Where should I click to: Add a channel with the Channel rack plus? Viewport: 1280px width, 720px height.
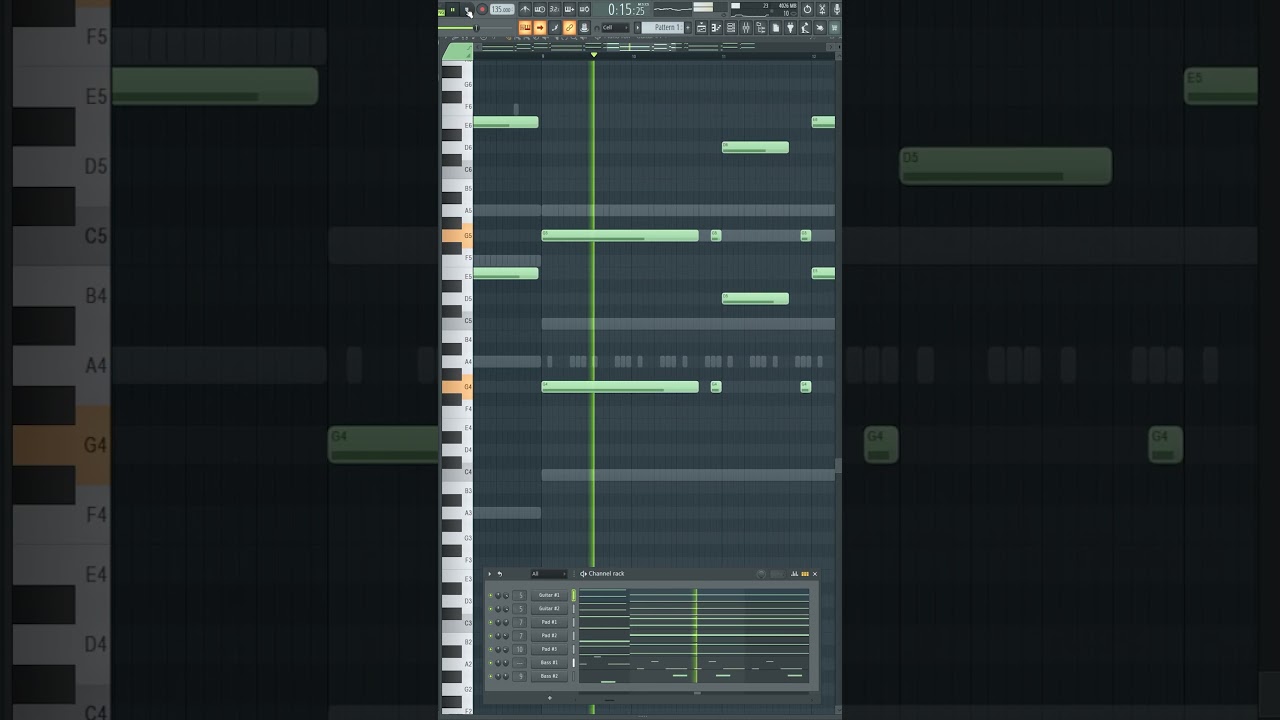point(550,698)
